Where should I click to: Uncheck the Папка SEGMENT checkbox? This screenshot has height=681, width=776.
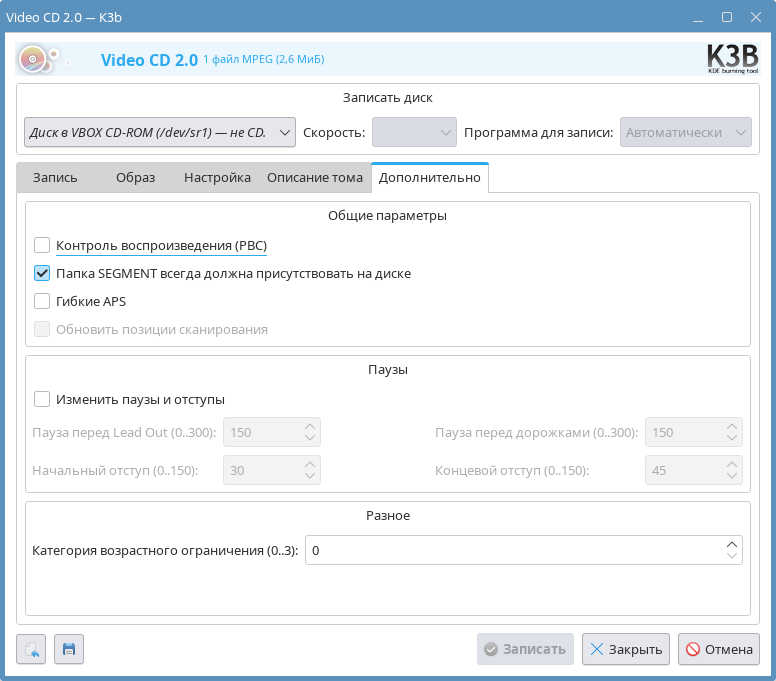42,273
